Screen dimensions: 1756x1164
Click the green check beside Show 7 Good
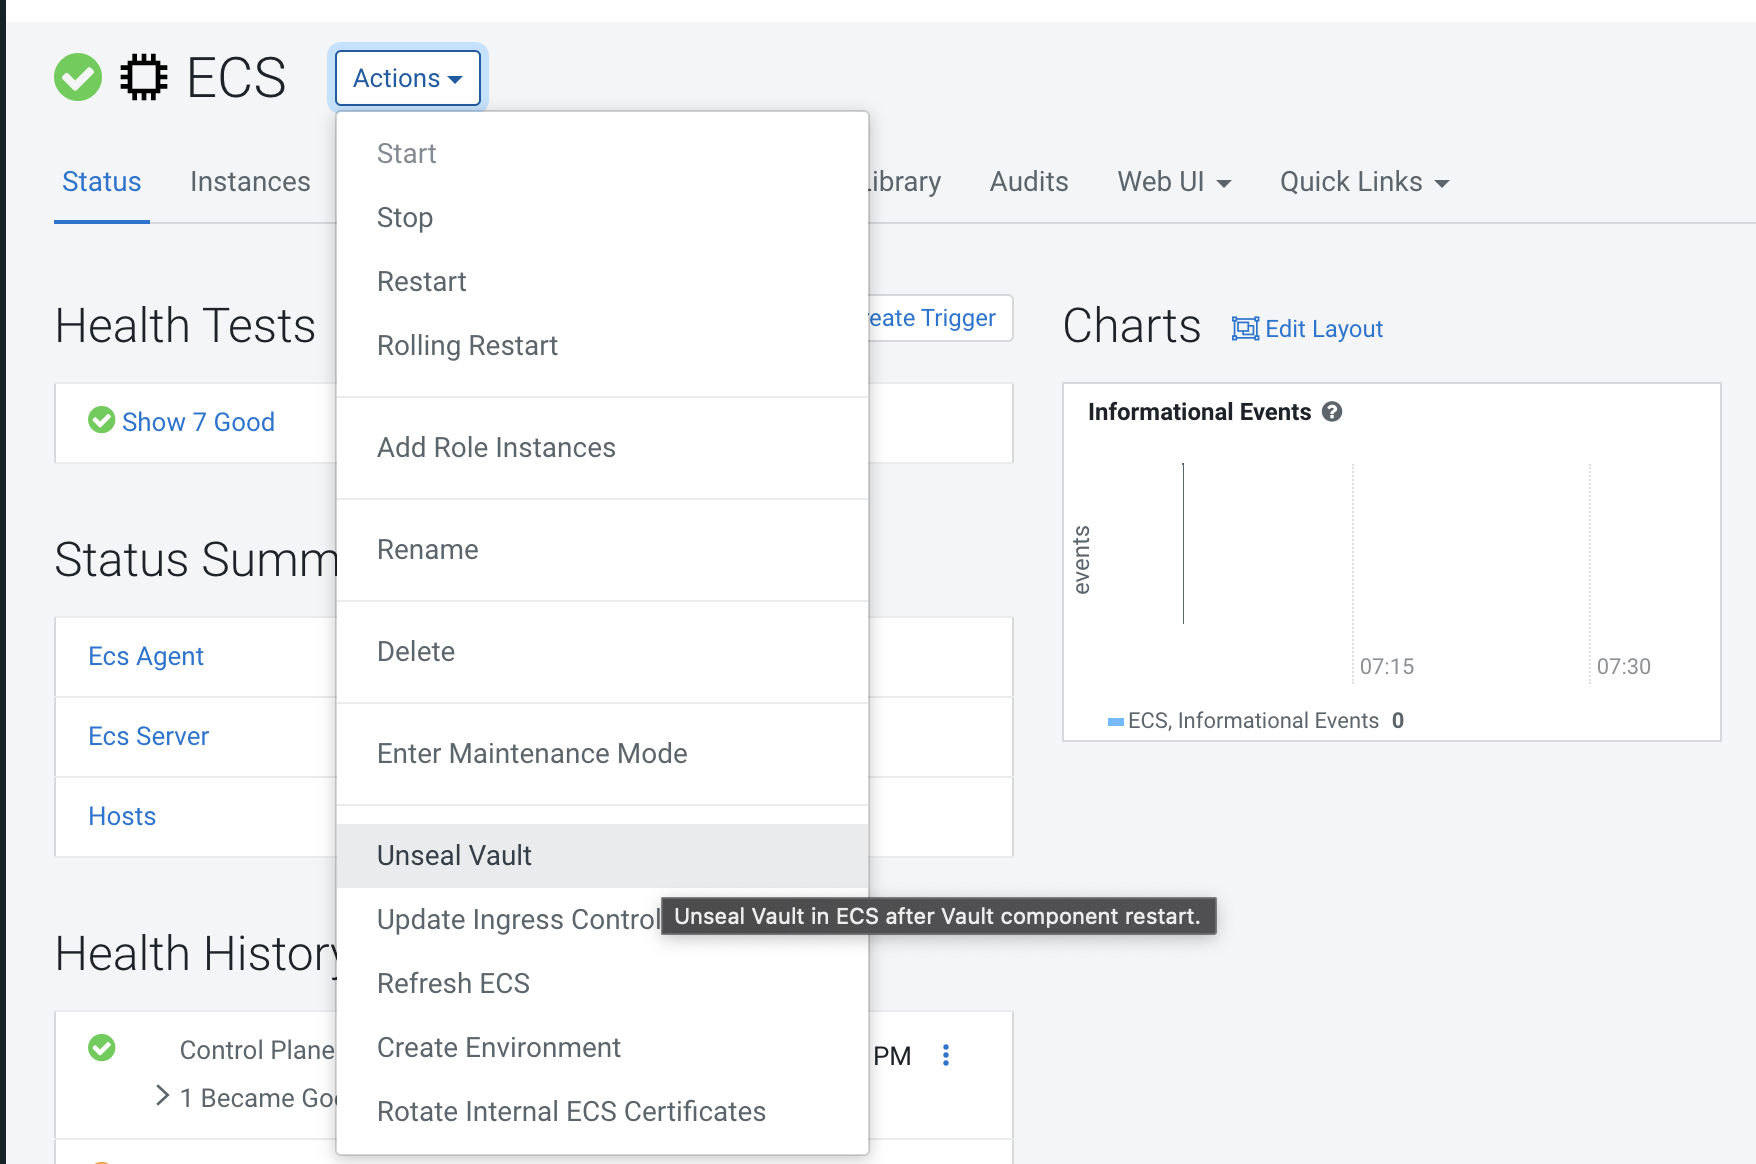tap(102, 420)
